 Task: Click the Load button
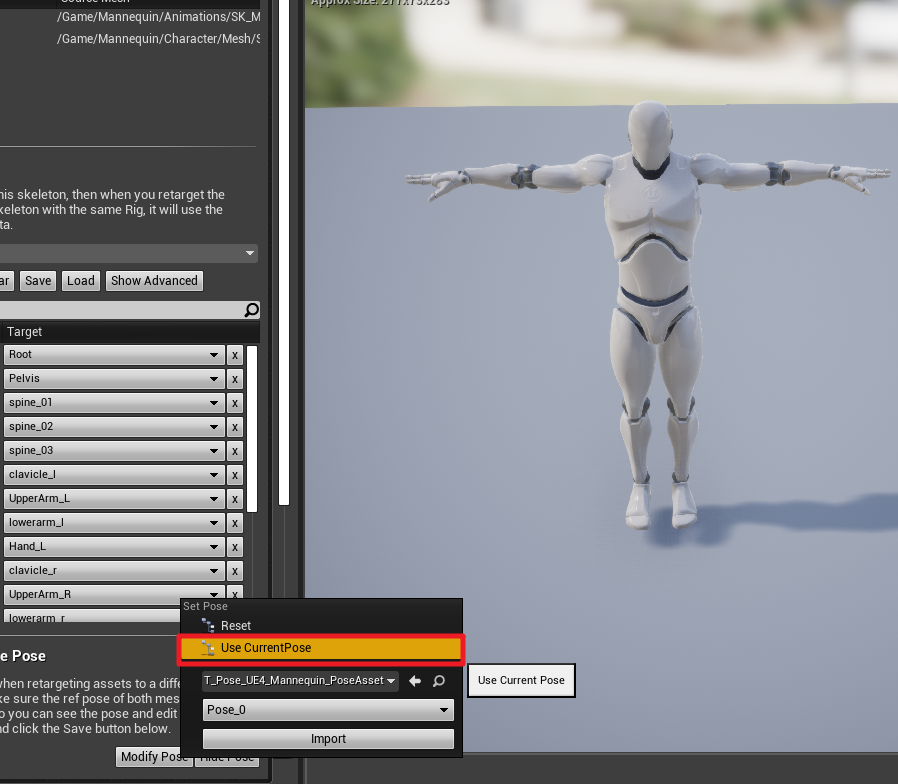(x=81, y=281)
